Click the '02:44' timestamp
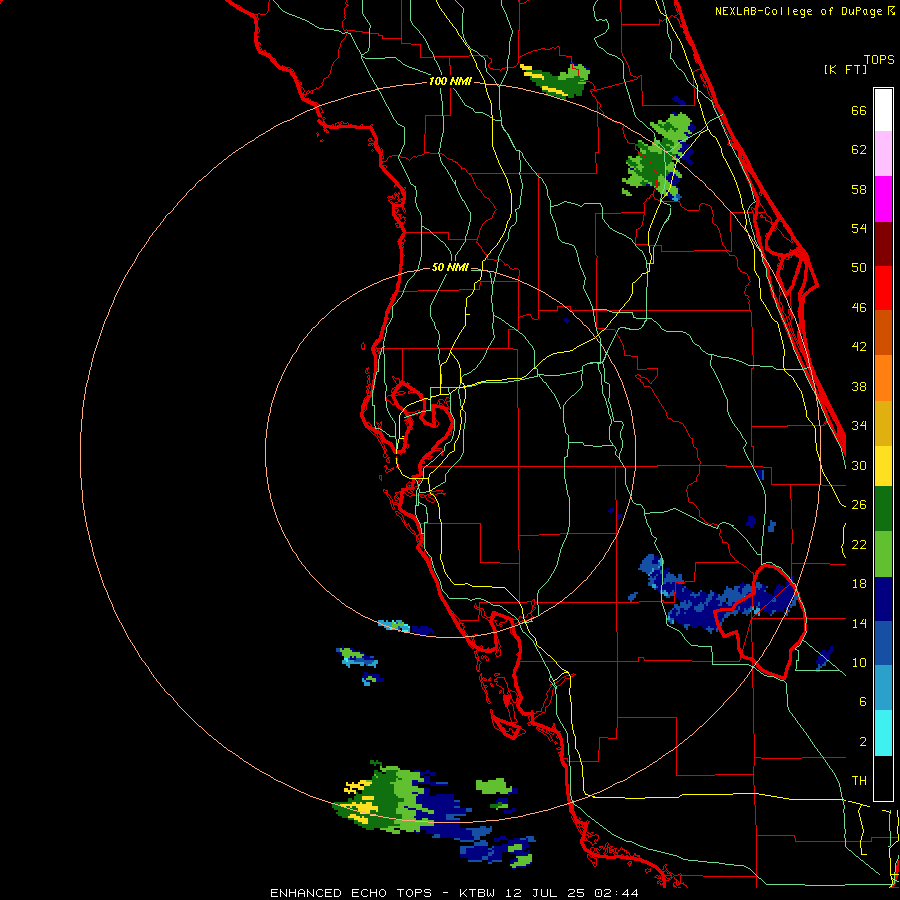This screenshot has width=900, height=900. tap(616, 893)
